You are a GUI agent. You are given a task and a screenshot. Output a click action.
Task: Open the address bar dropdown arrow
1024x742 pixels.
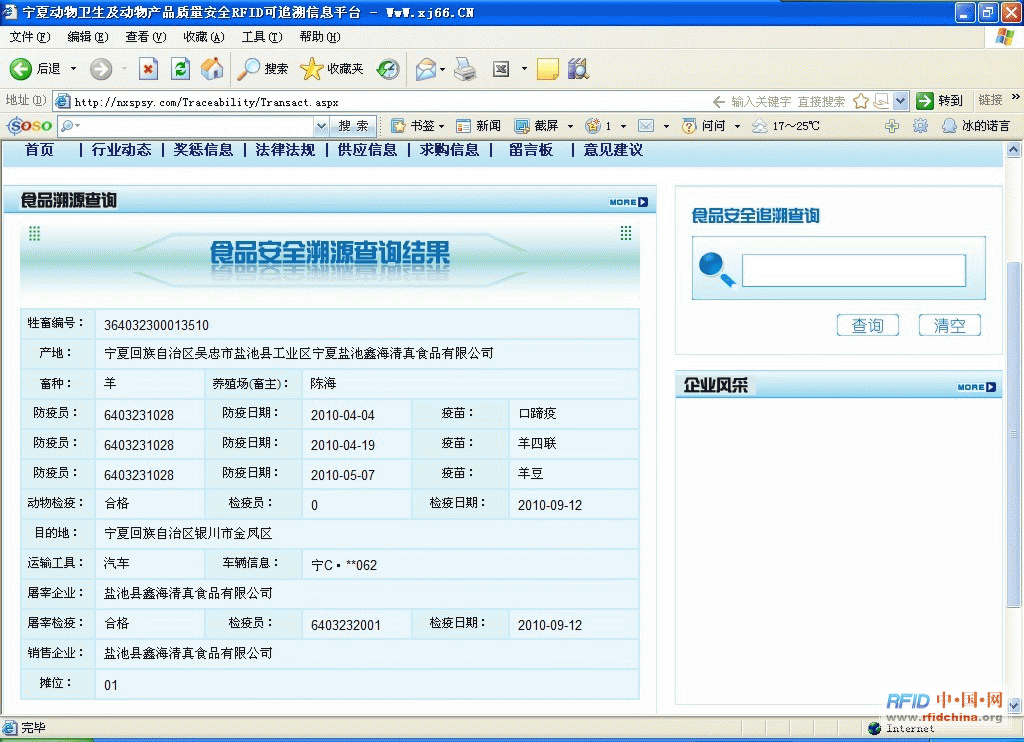[900, 101]
